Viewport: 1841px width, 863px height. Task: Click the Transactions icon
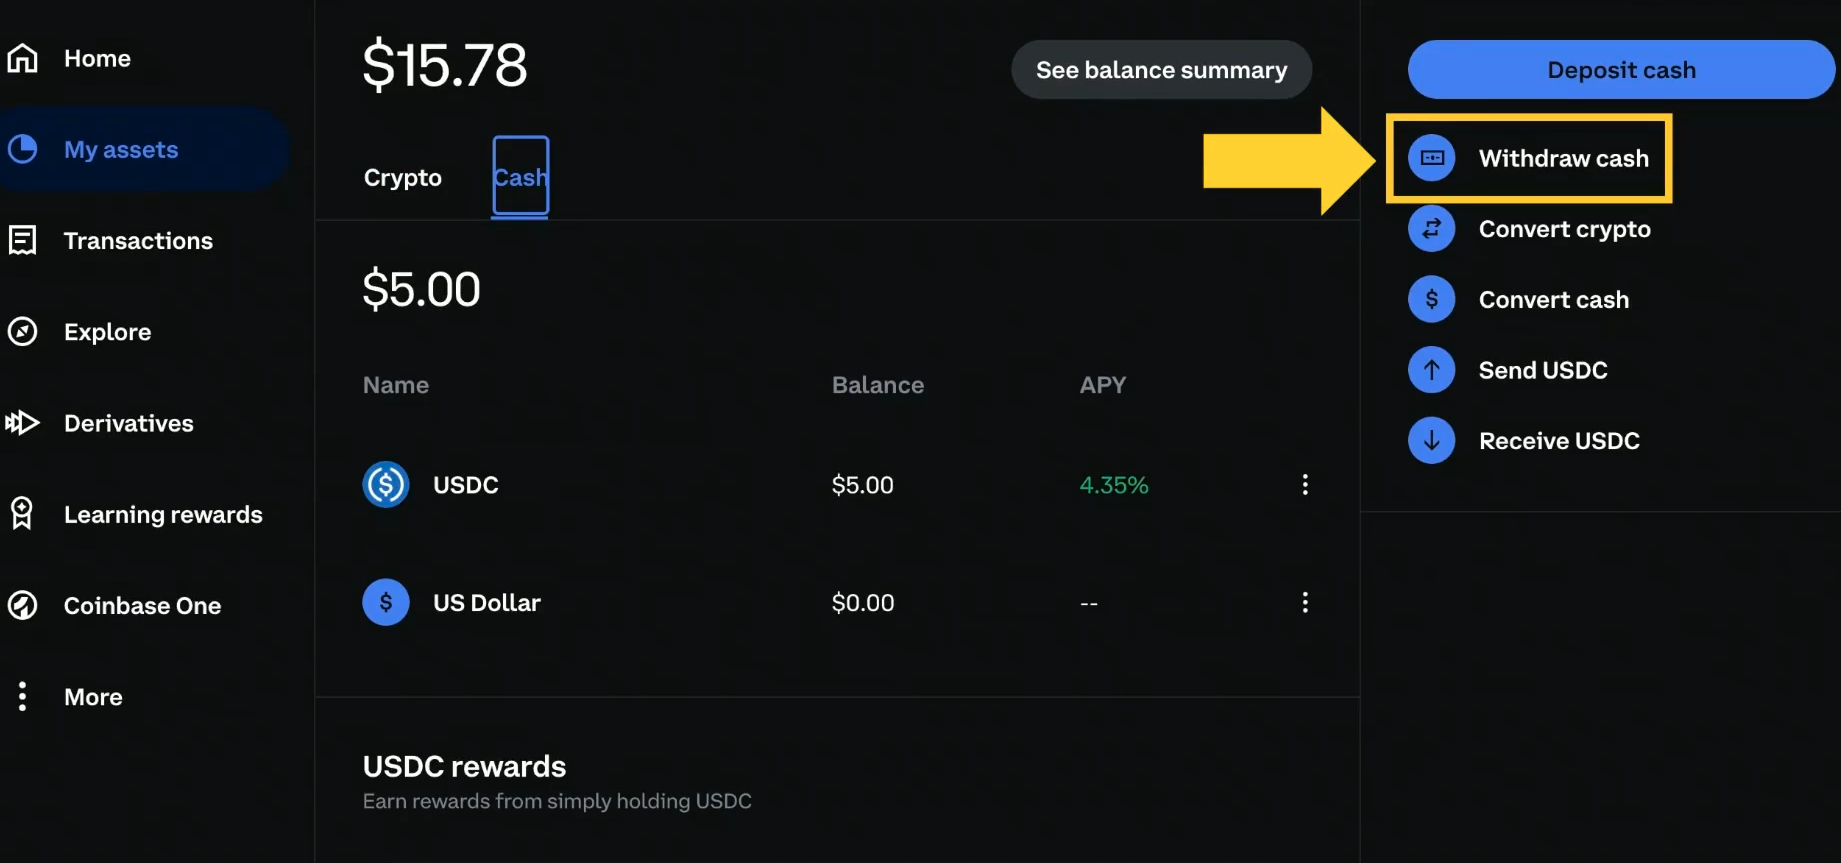22,240
